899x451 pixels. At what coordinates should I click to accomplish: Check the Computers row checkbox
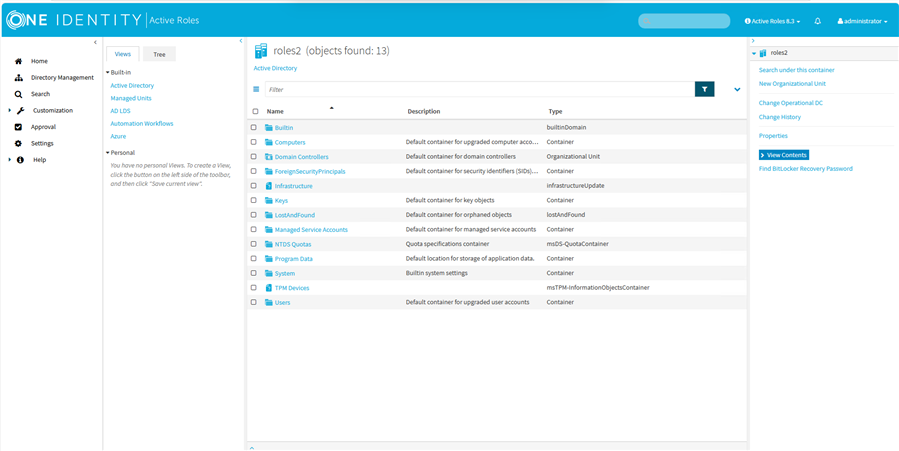tap(253, 142)
